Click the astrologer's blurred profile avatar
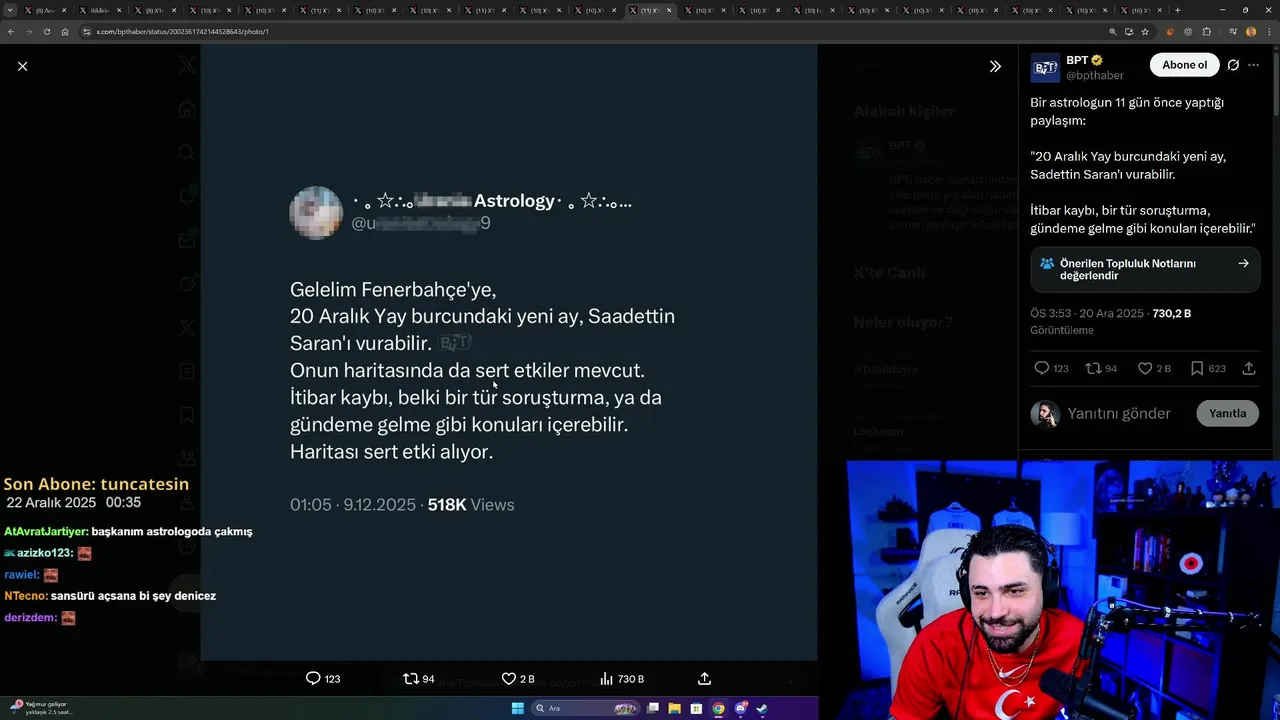The image size is (1280, 720). point(316,212)
